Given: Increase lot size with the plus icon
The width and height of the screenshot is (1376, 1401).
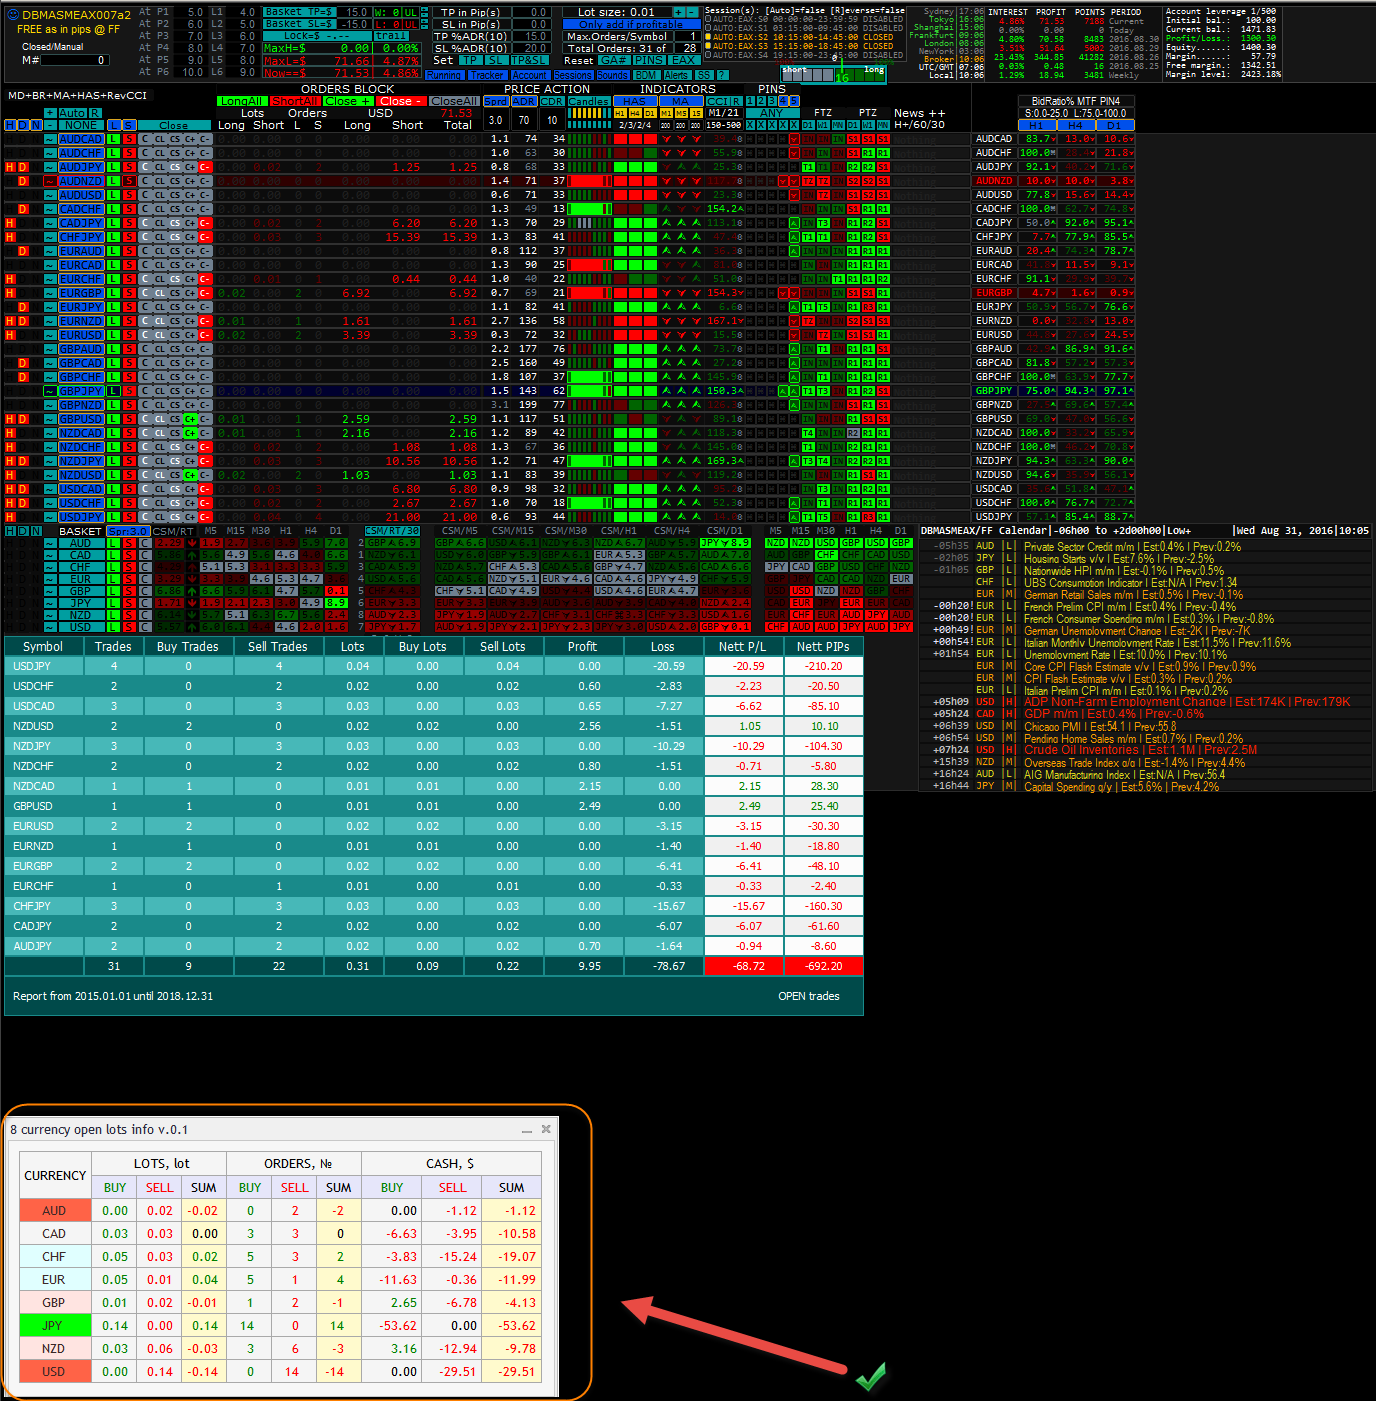Looking at the screenshot, I should [679, 12].
